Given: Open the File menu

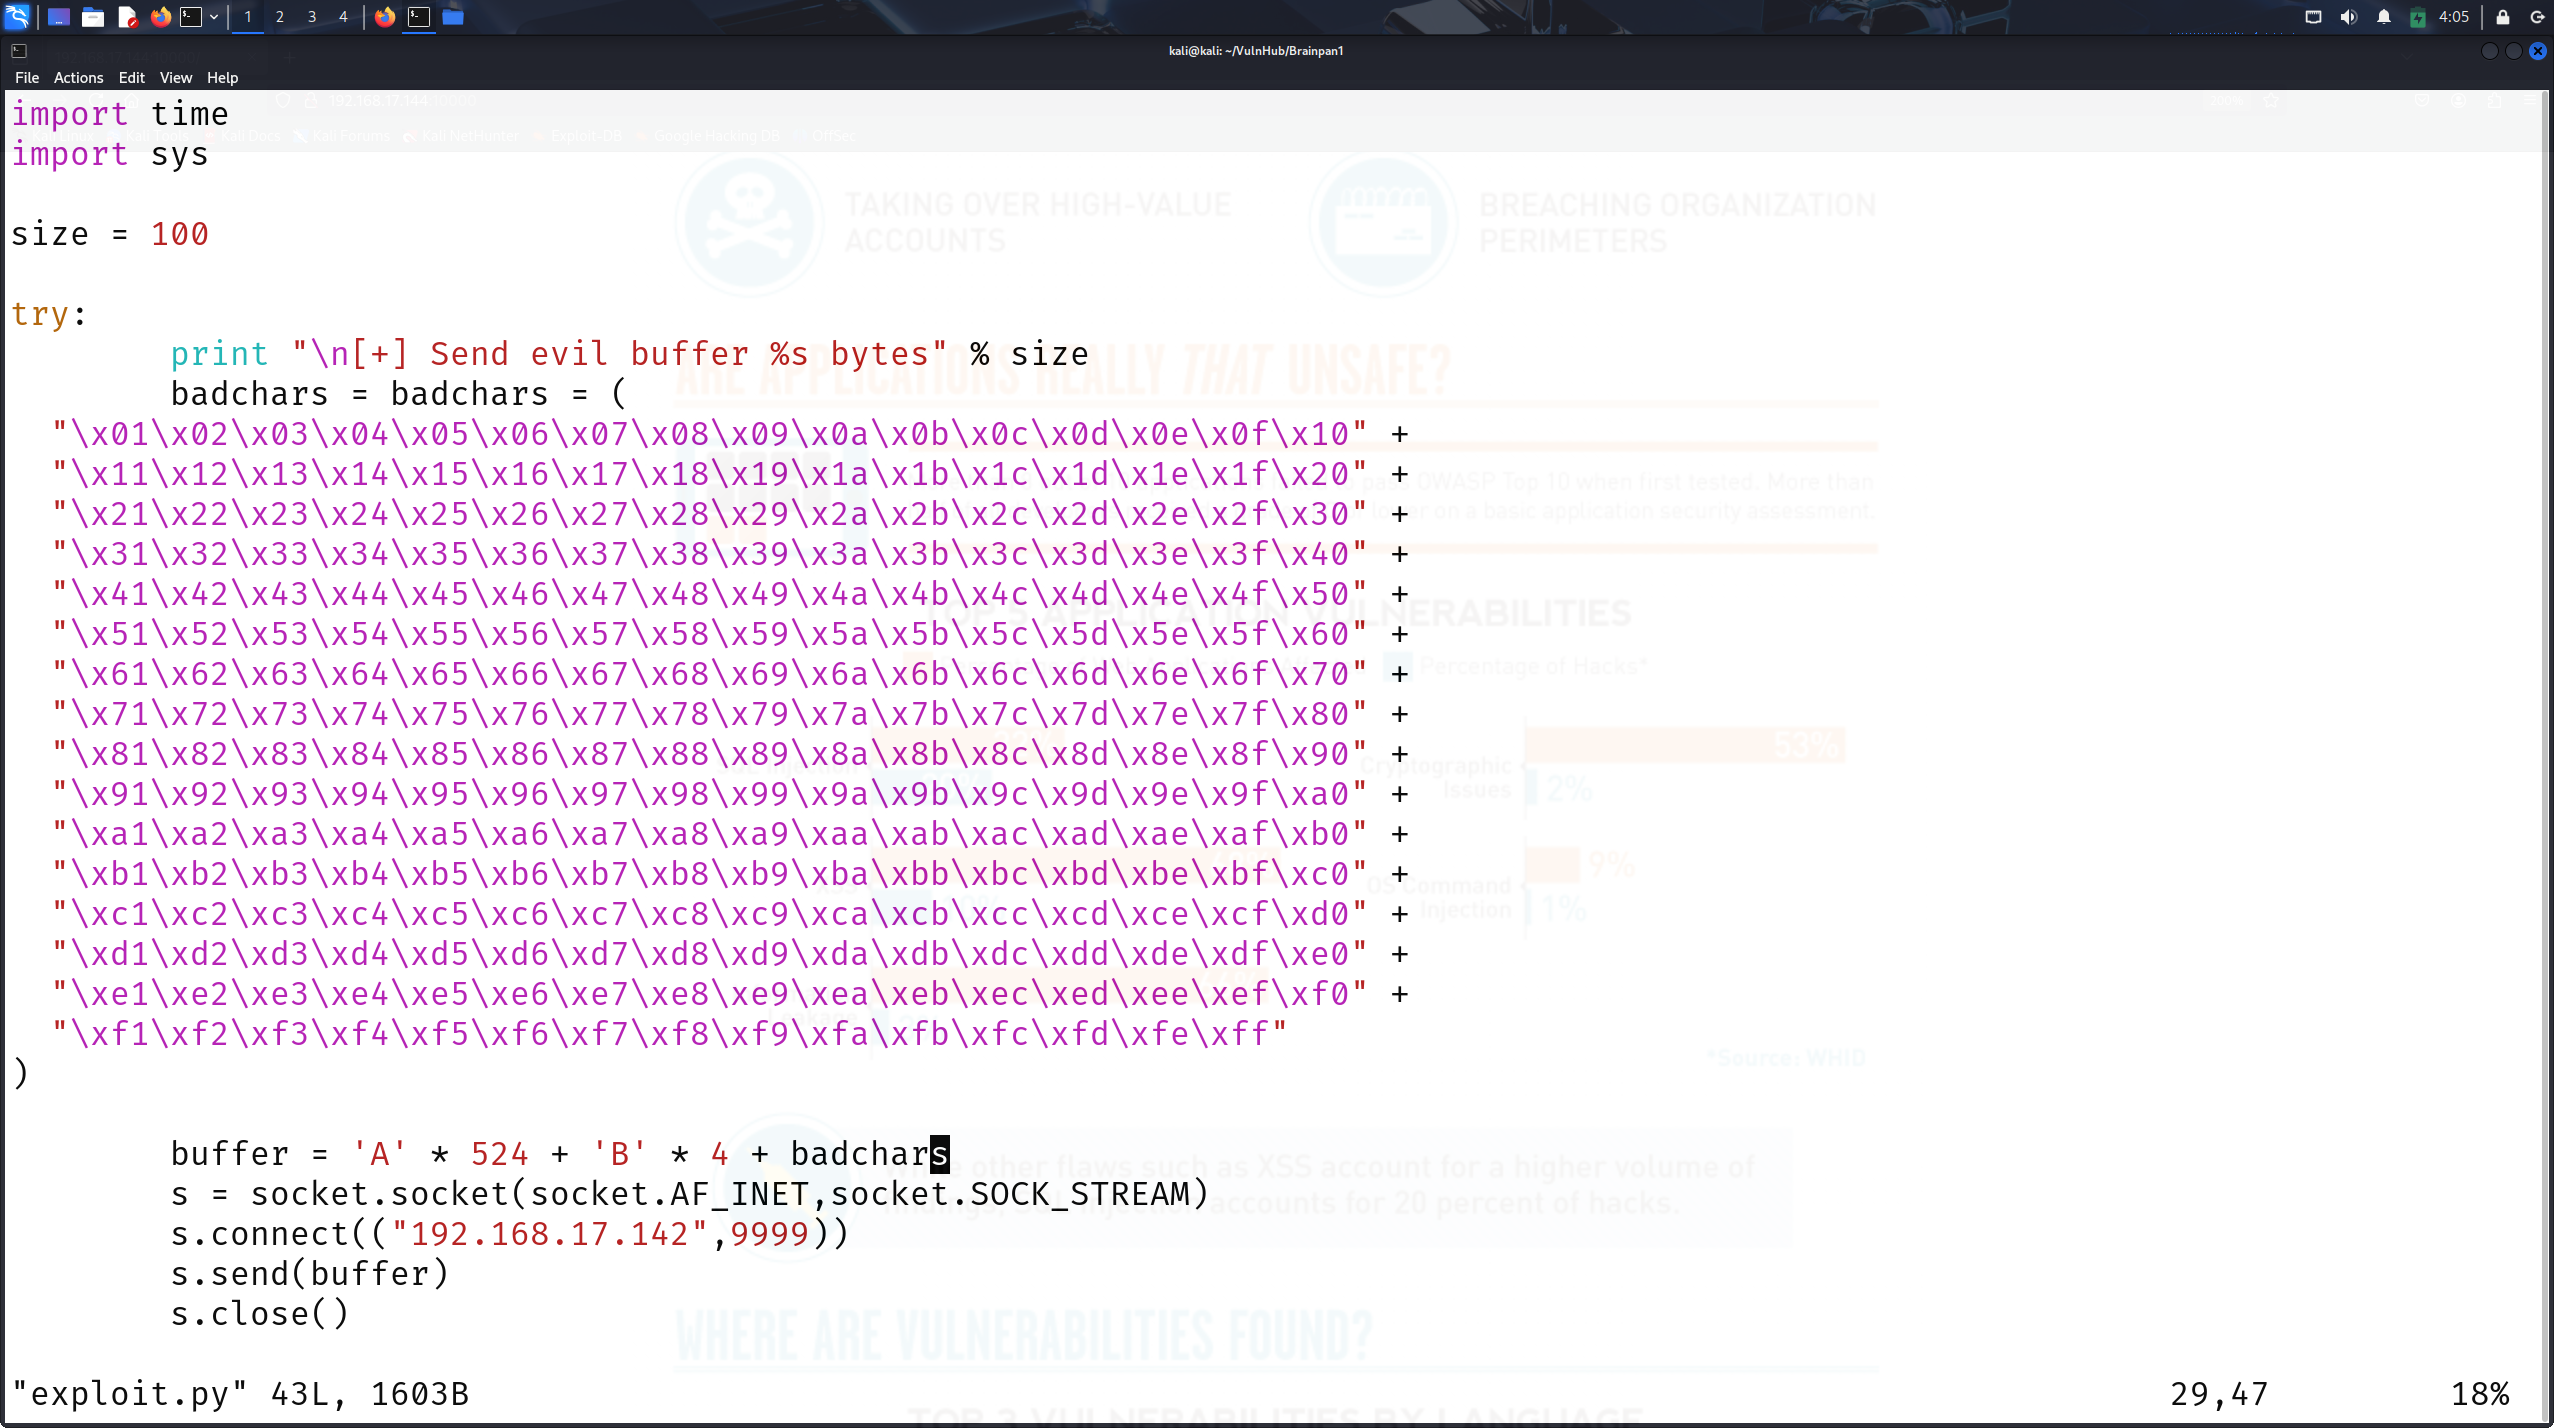Looking at the screenshot, I should point(27,77).
